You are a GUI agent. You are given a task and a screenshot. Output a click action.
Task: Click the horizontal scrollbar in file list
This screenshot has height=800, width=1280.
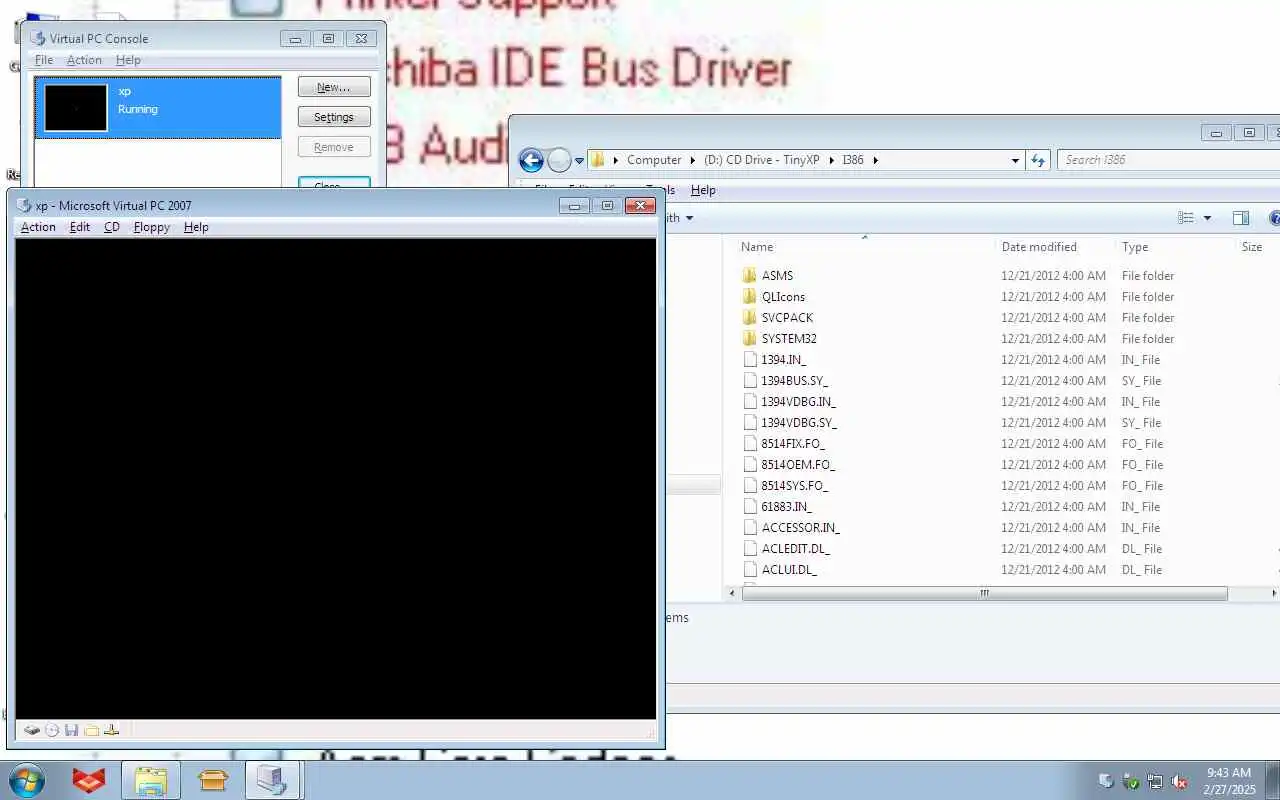tap(984, 593)
